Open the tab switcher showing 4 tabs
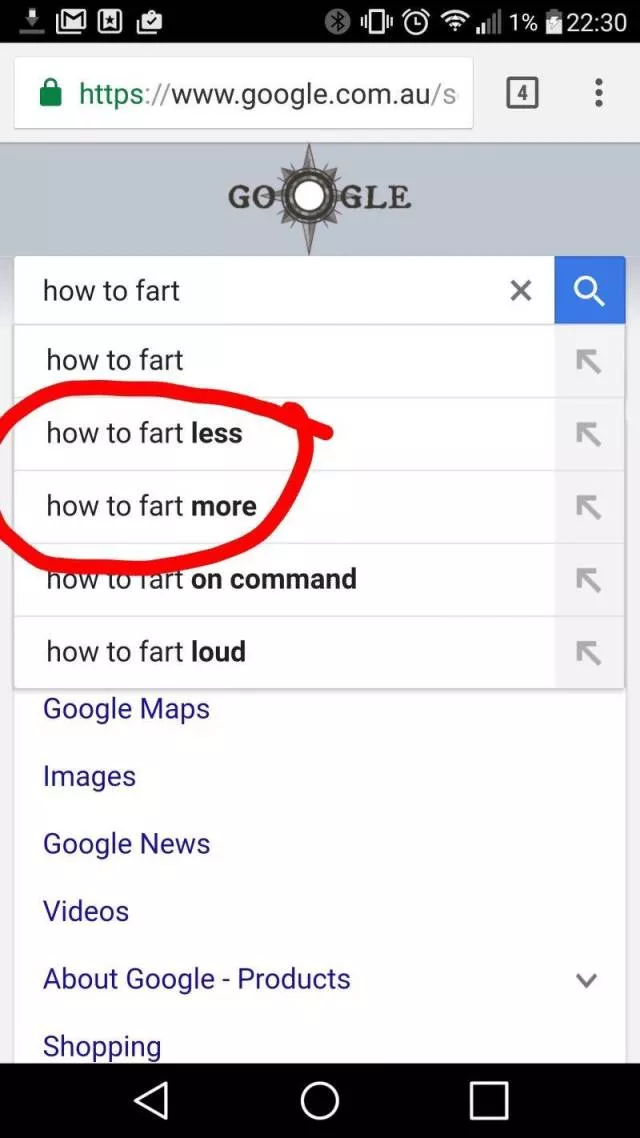640x1138 pixels. coord(522,94)
